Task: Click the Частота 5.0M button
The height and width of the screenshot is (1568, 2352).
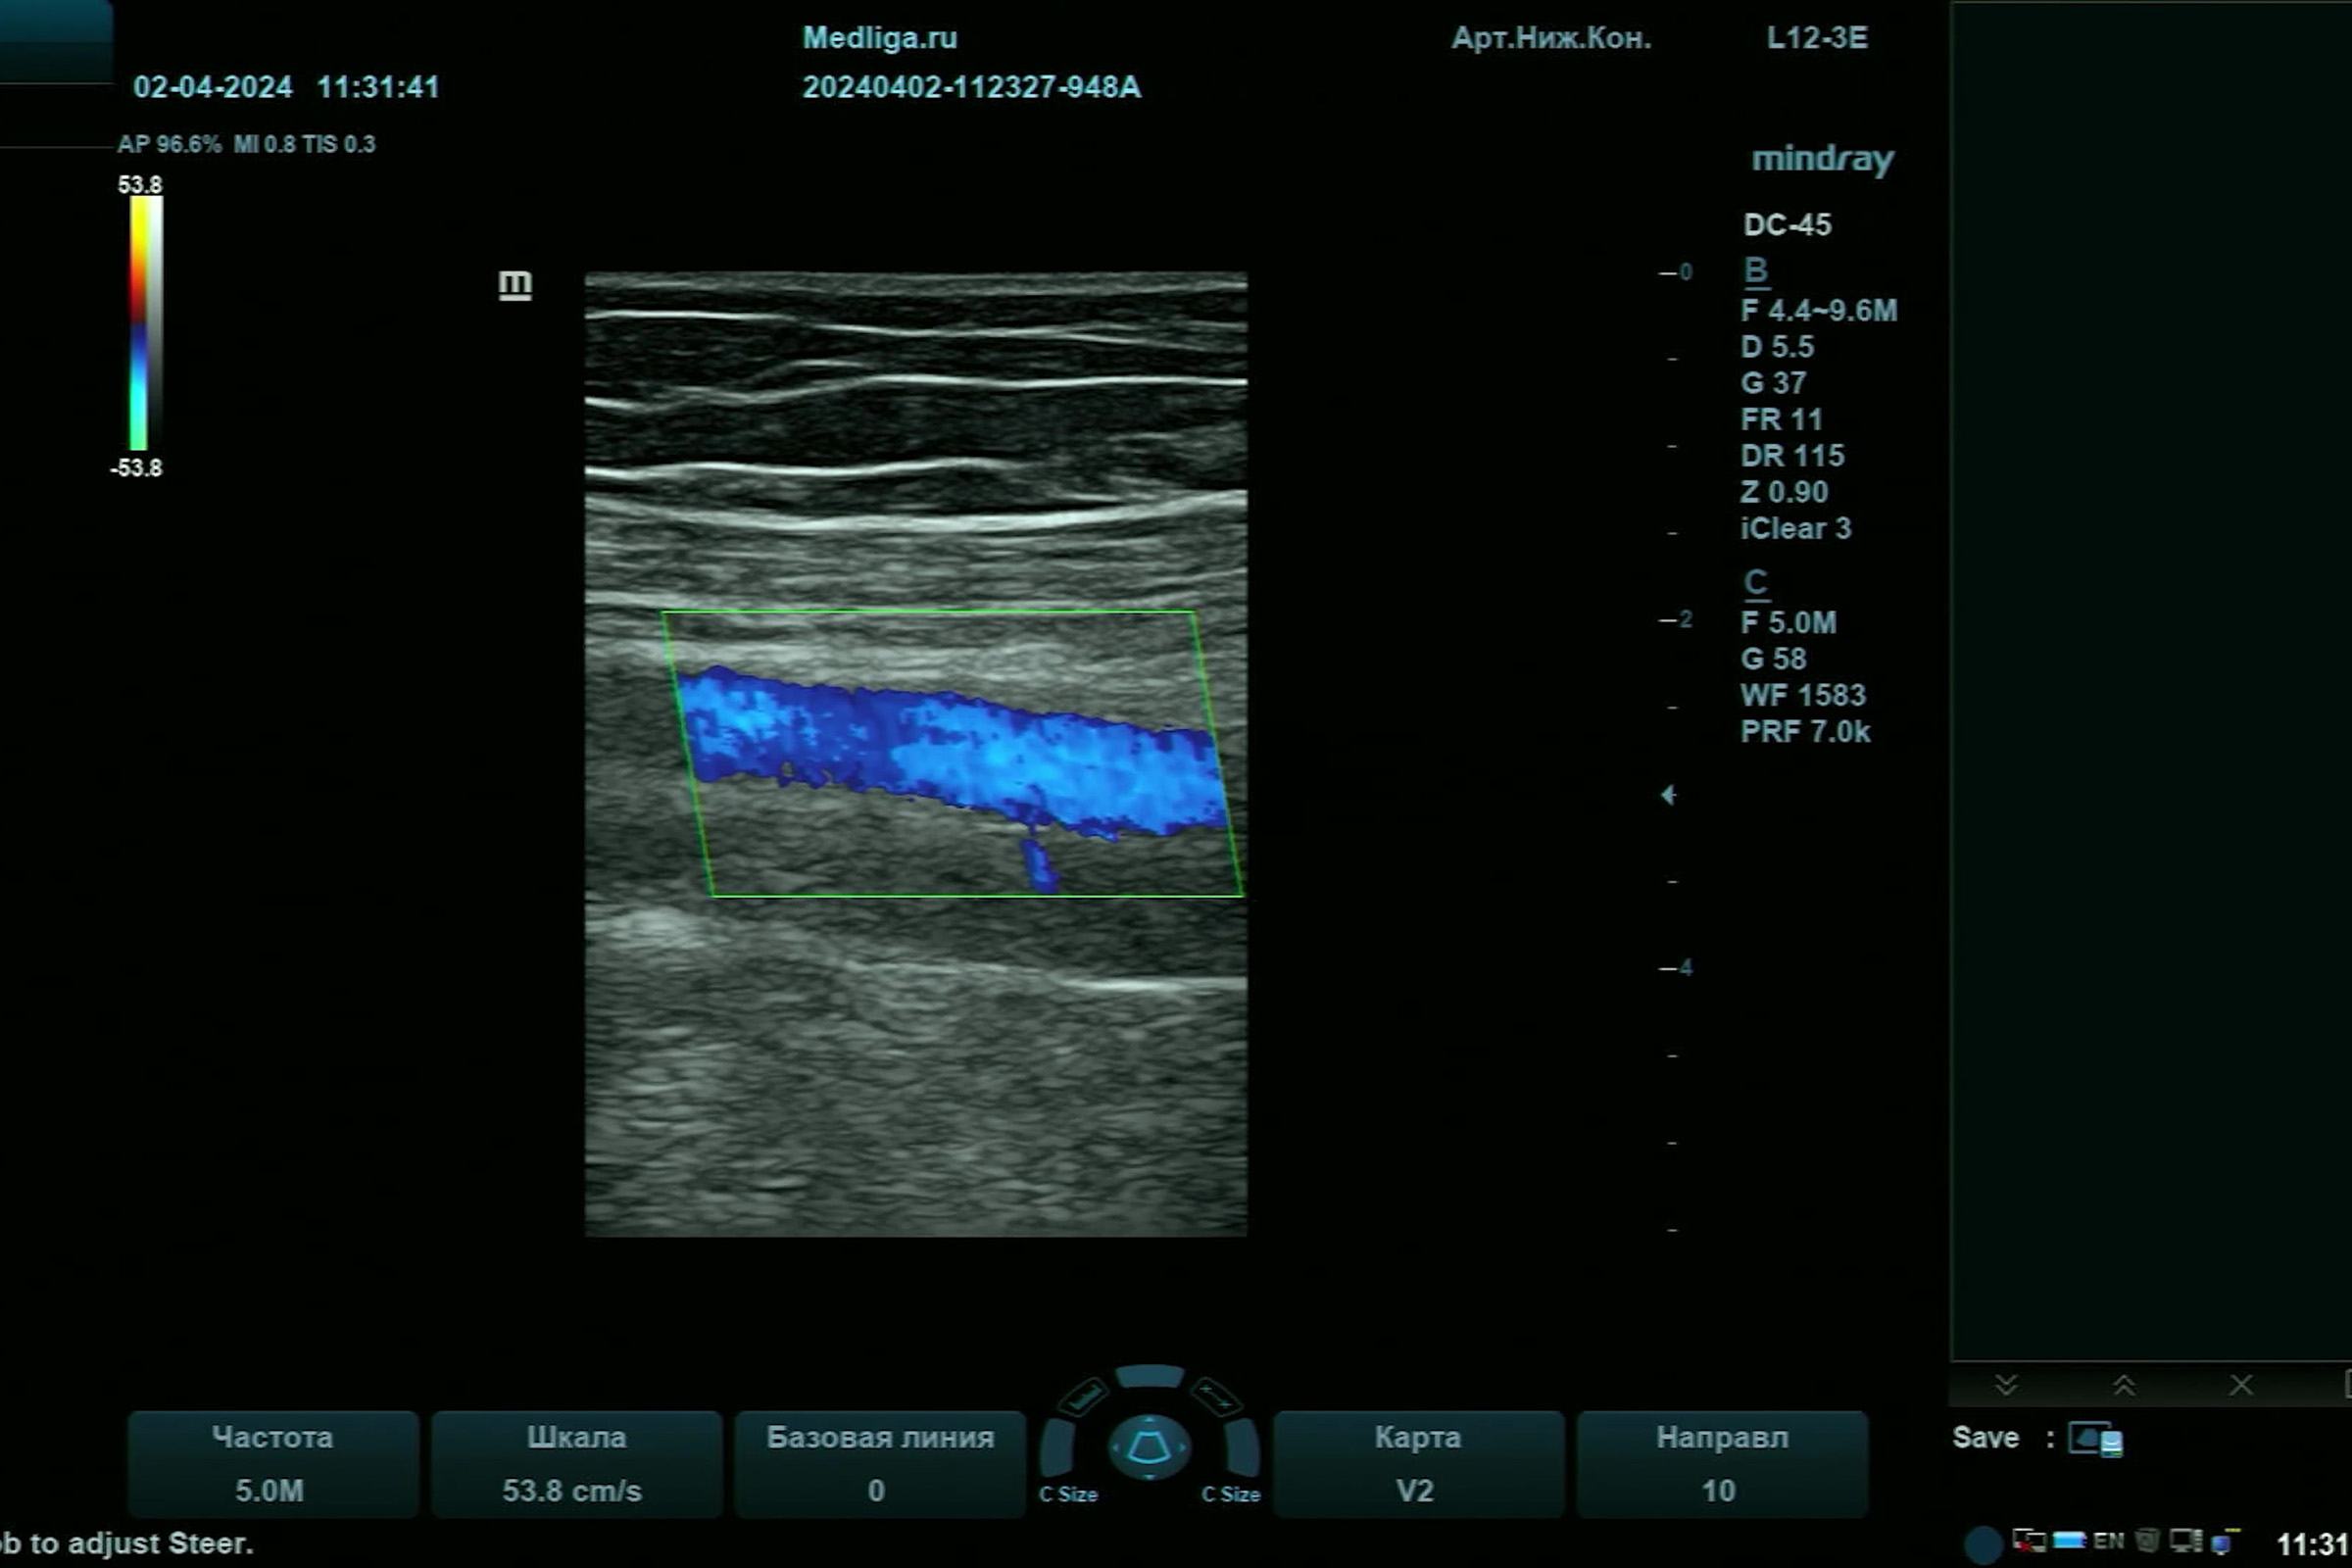Action: 272,1464
